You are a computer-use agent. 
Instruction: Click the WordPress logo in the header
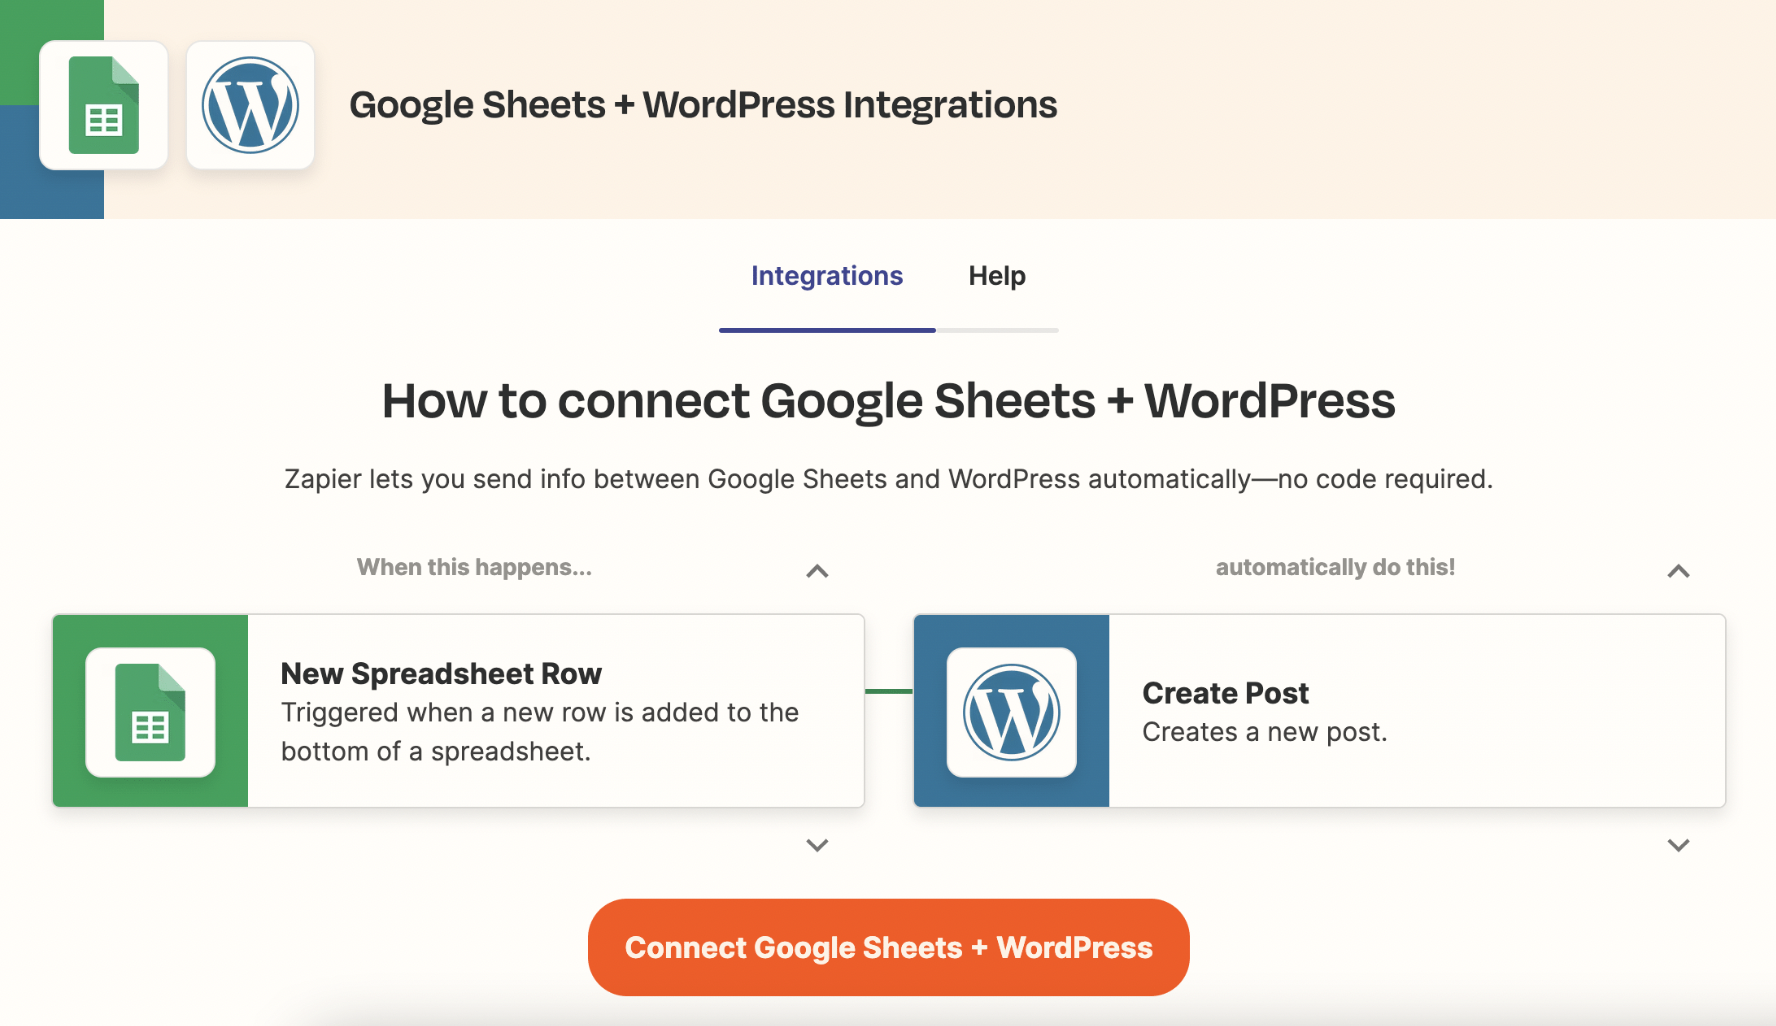tap(250, 105)
